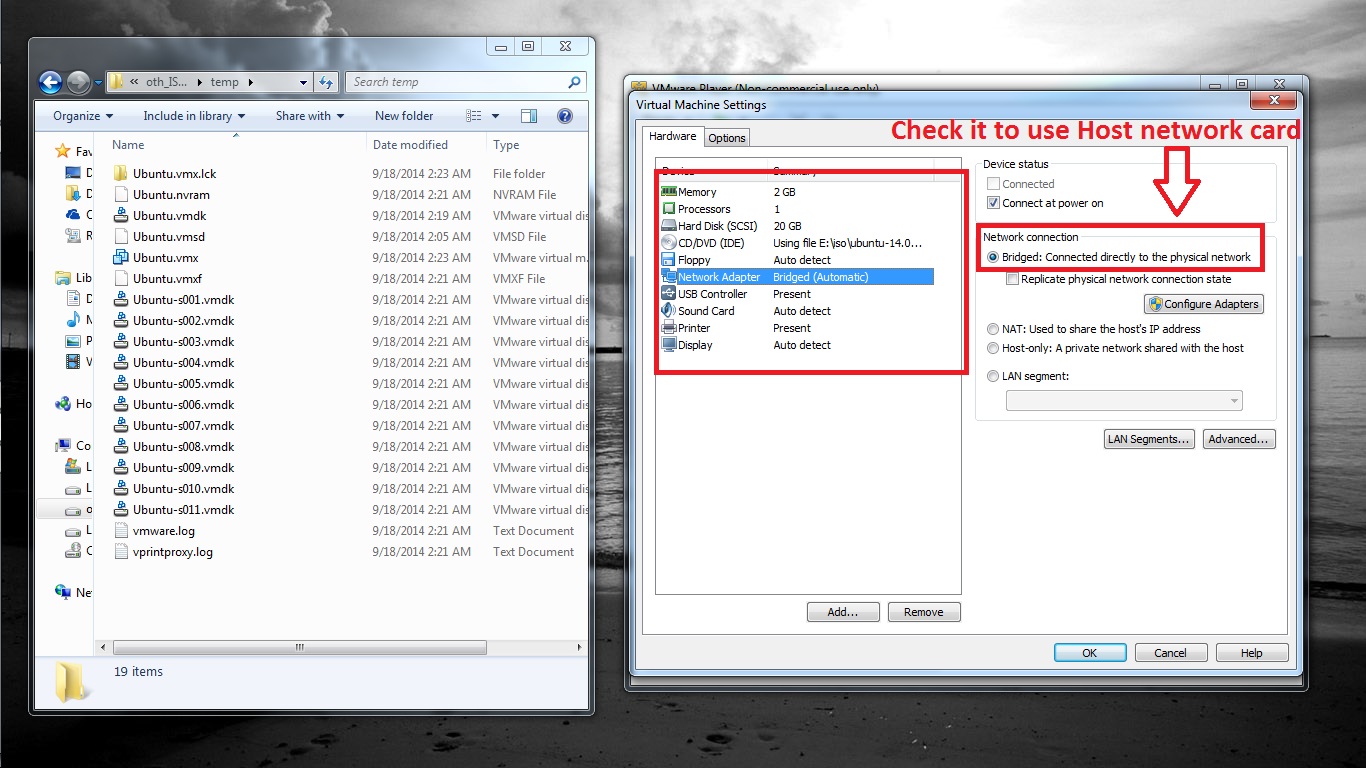The image size is (1366, 768).
Task: Select the Ubuntu.vmx.lck folder icon
Action: (x=121, y=174)
